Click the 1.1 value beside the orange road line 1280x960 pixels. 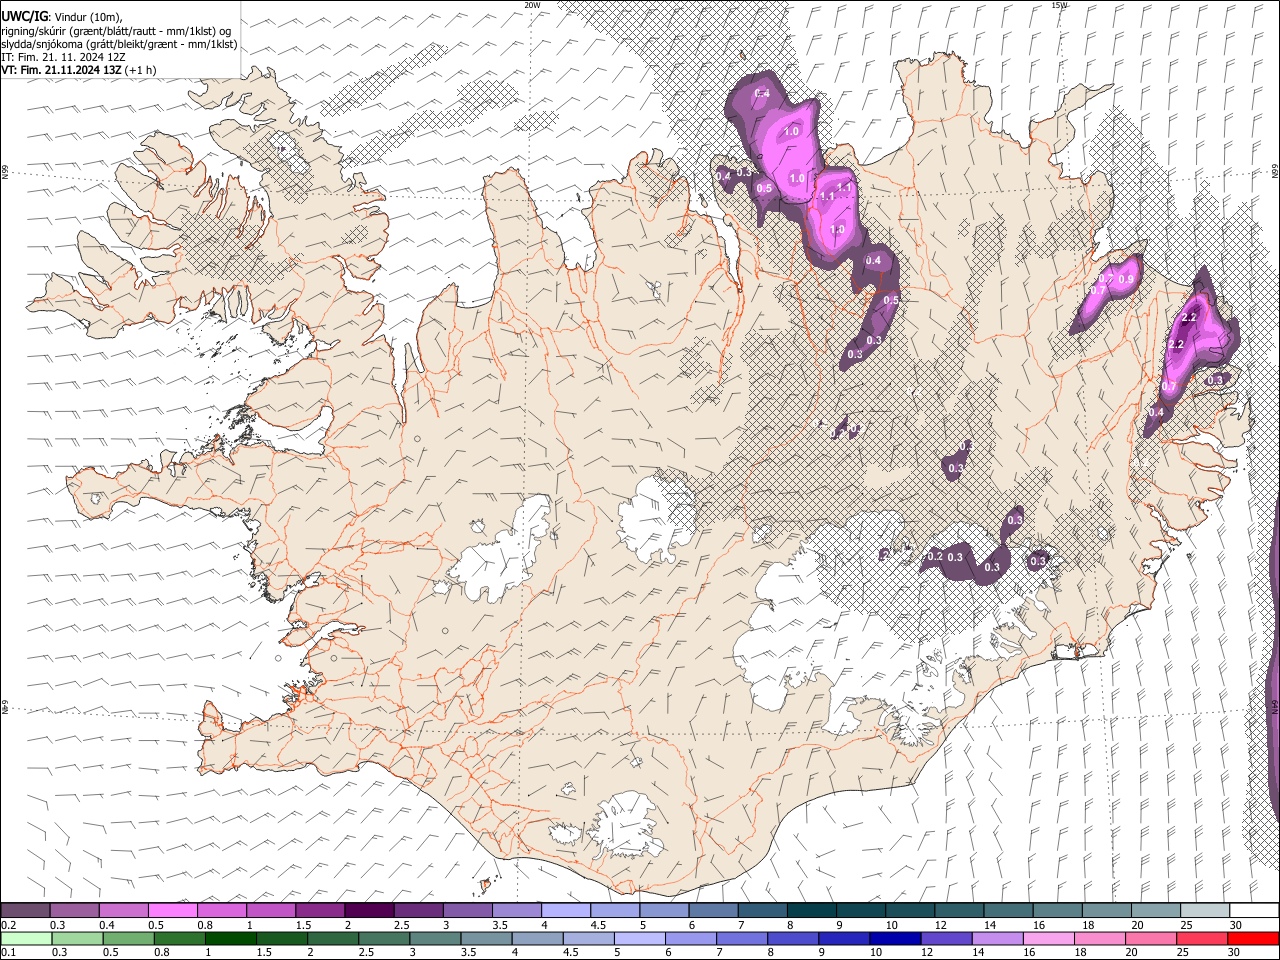[x=827, y=197]
